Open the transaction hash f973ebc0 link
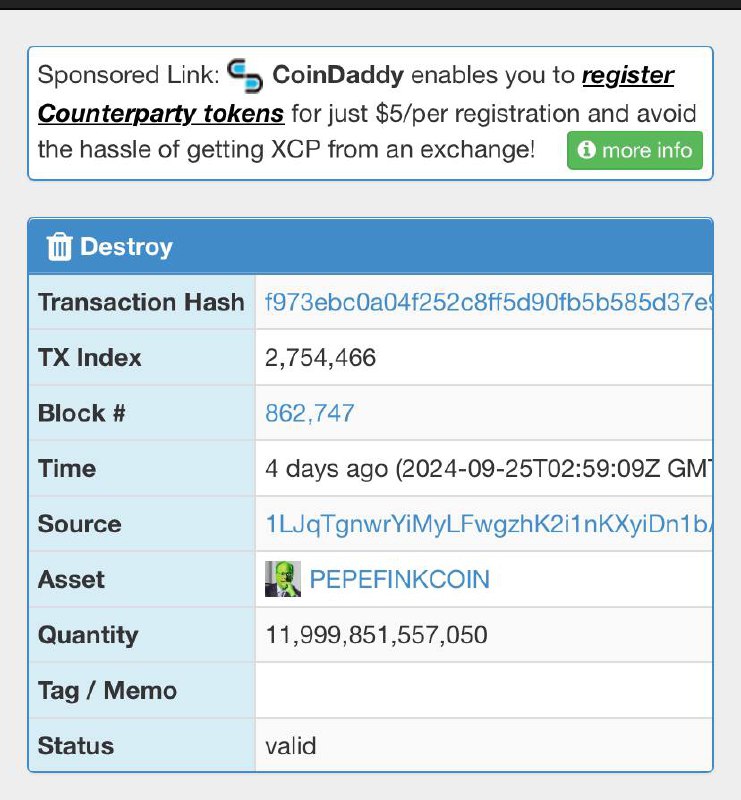 (x=488, y=303)
